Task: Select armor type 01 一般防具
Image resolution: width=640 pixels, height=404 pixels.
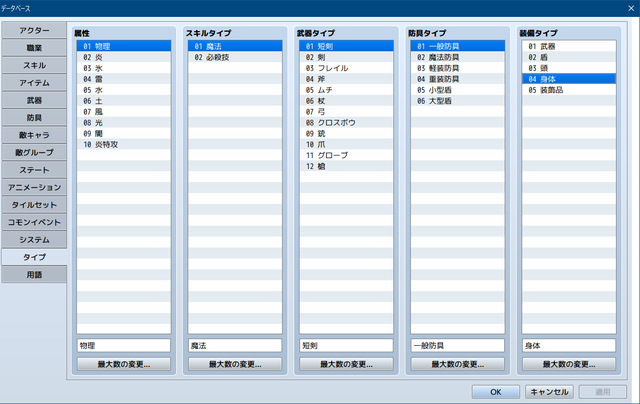Action: coord(458,46)
